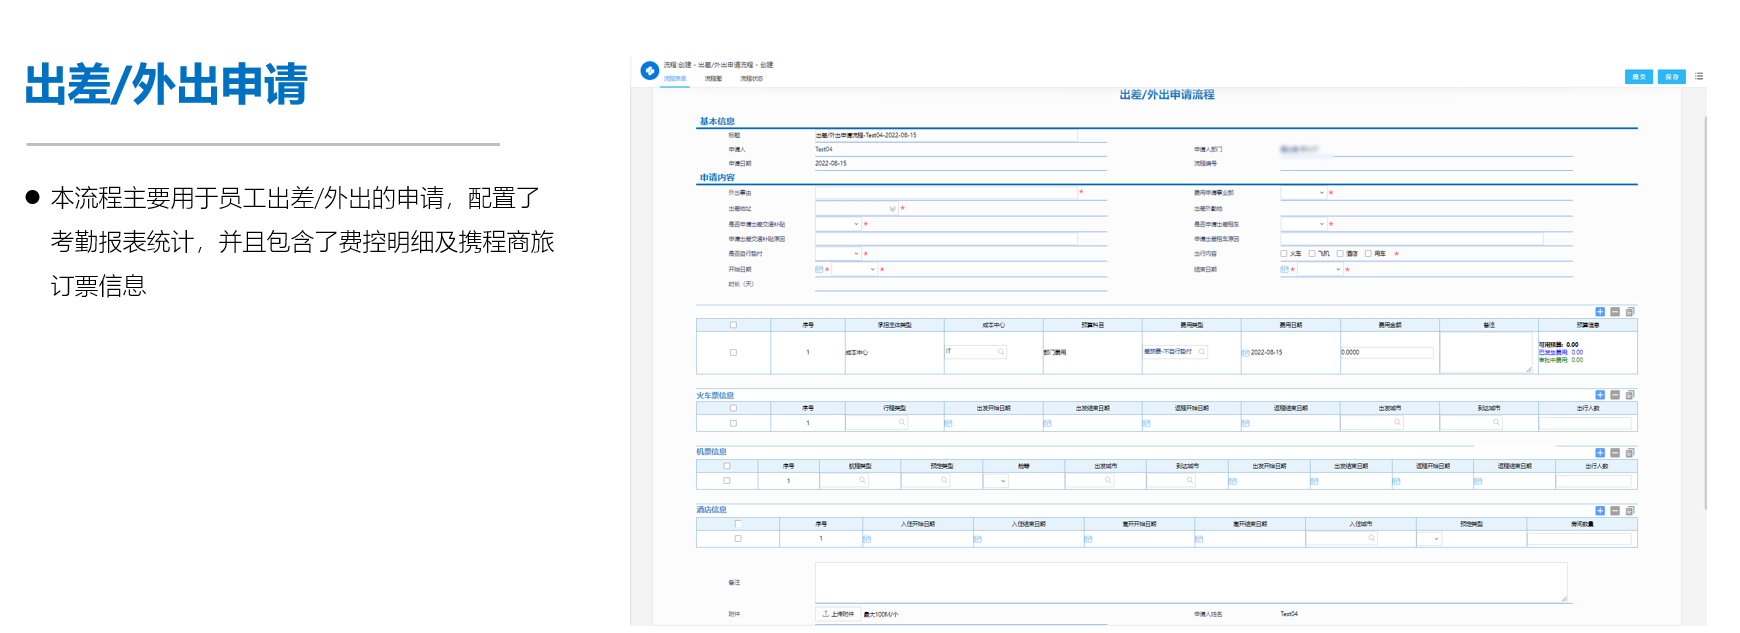Copy selected row in 酒店信息 table
This screenshot has height=633, width=1740.
pos(1630,511)
